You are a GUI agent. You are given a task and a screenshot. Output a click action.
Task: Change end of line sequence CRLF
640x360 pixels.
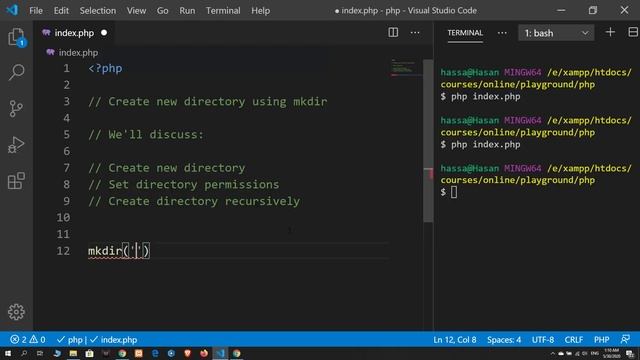tap(573, 340)
